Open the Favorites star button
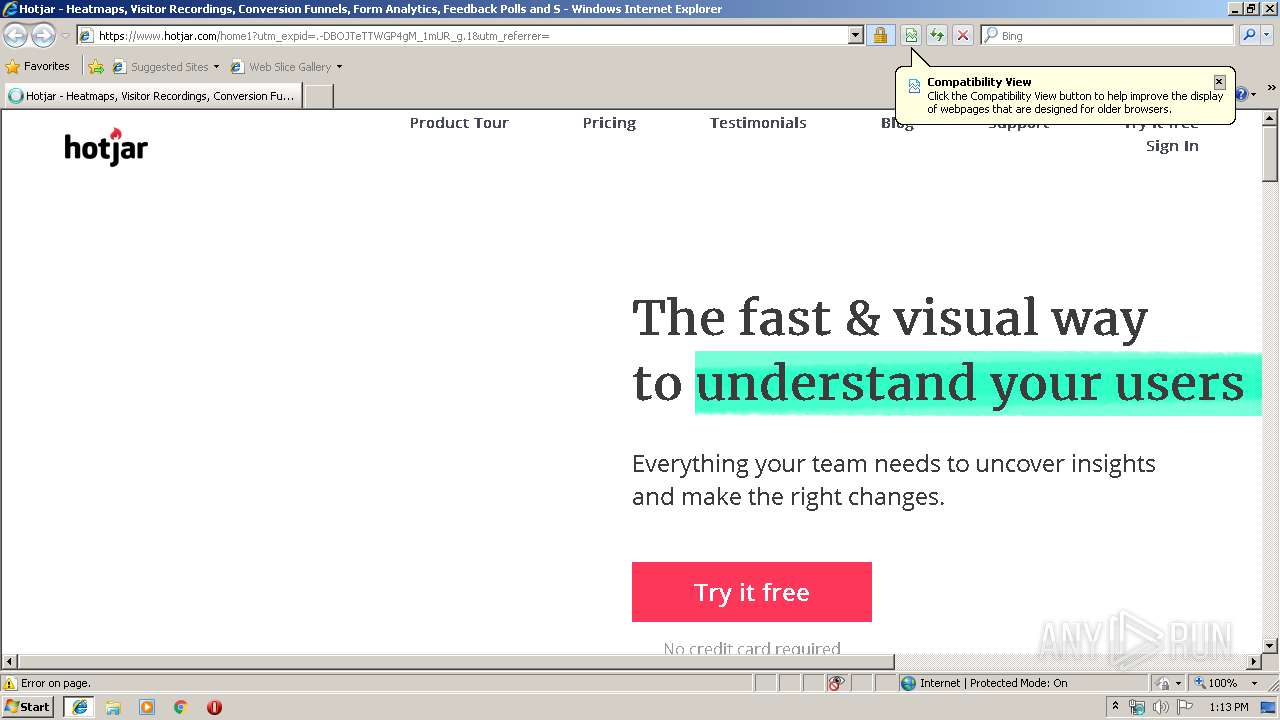The width and height of the screenshot is (1280, 720). [x=38, y=67]
